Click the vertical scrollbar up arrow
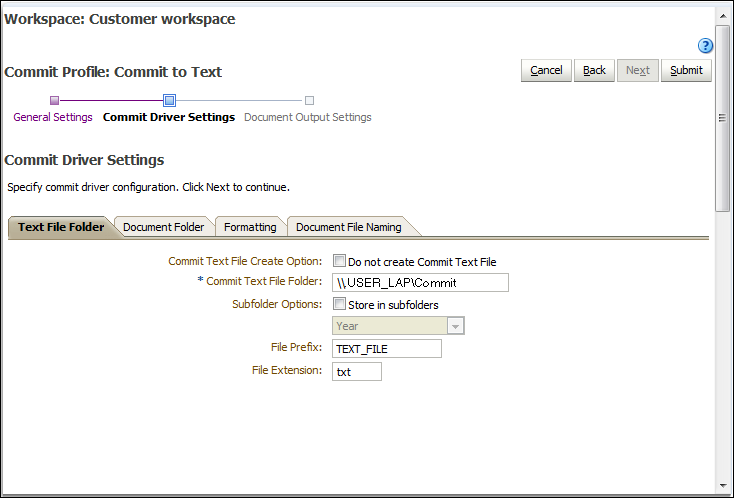Viewport: 734px width, 498px height. 723,16
